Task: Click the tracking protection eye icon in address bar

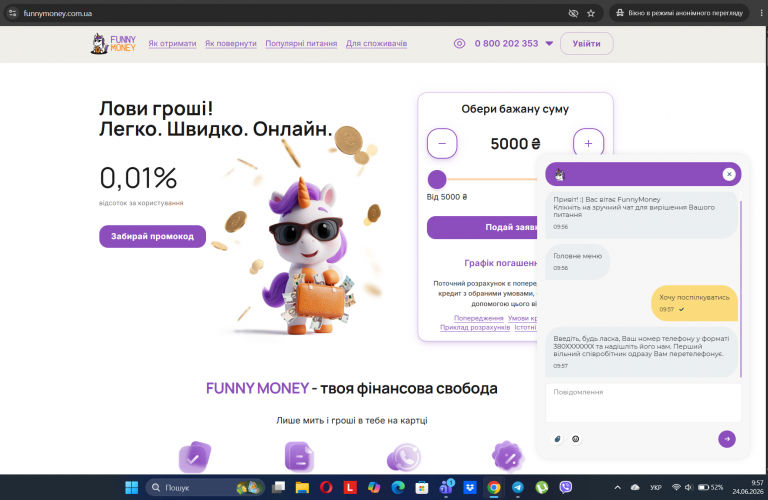Action: [x=573, y=13]
